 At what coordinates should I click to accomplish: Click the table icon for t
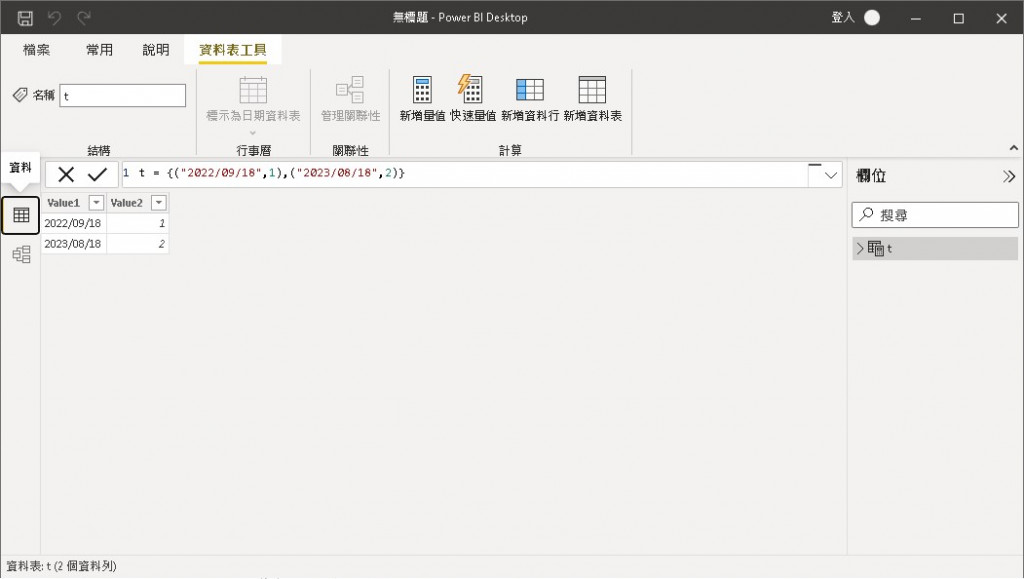[876, 248]
